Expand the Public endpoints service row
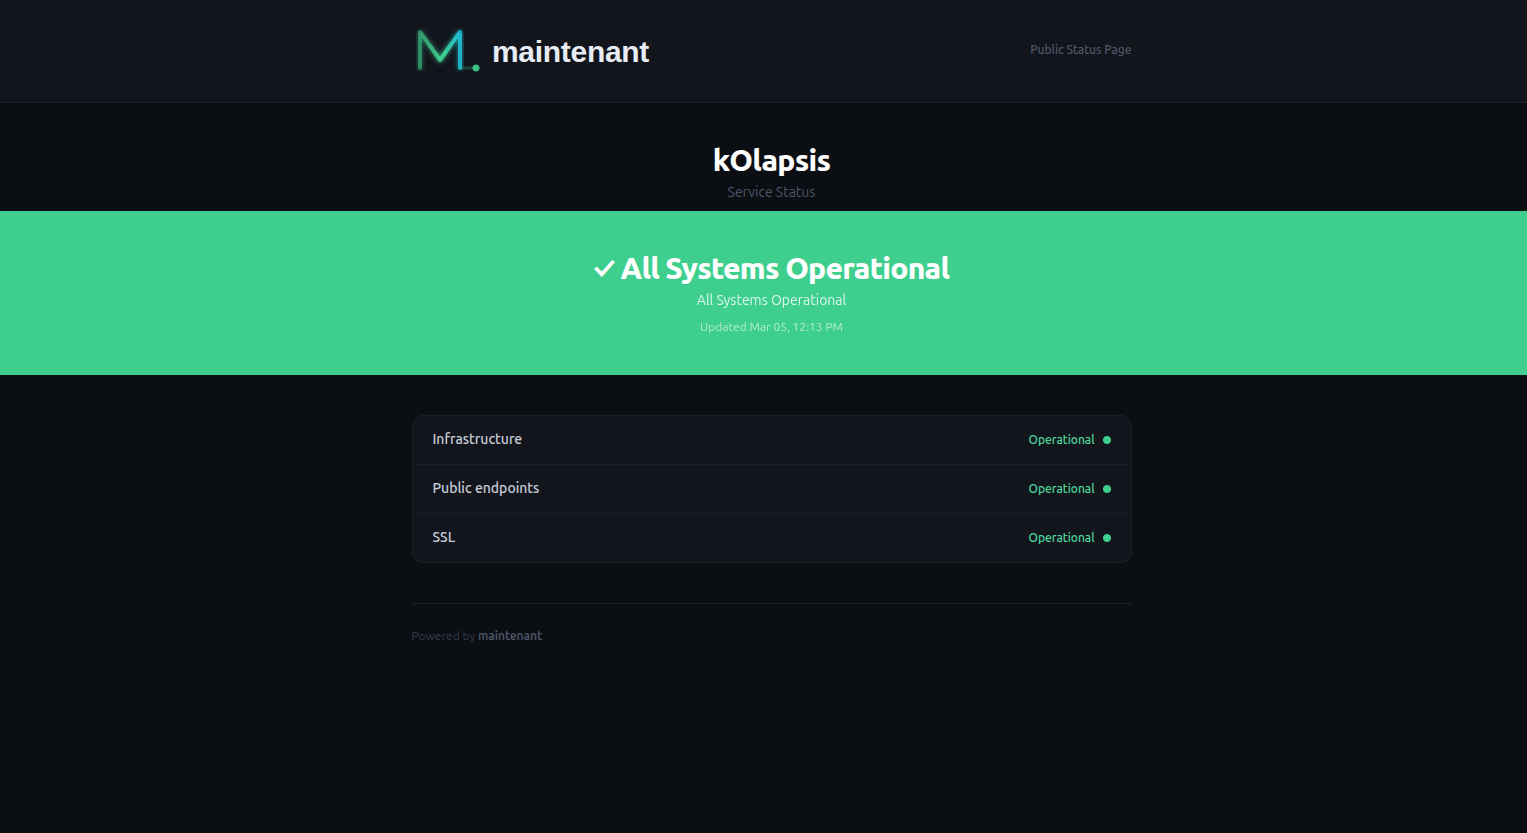 click(770, 488)
